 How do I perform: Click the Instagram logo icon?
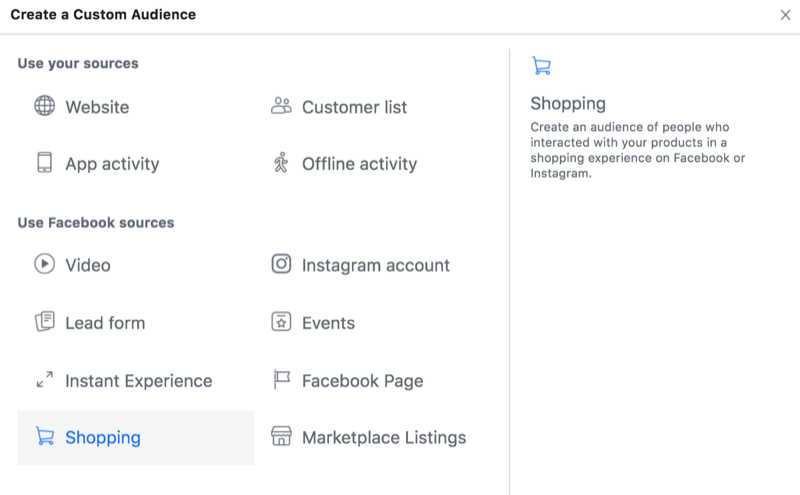(281, 264)
